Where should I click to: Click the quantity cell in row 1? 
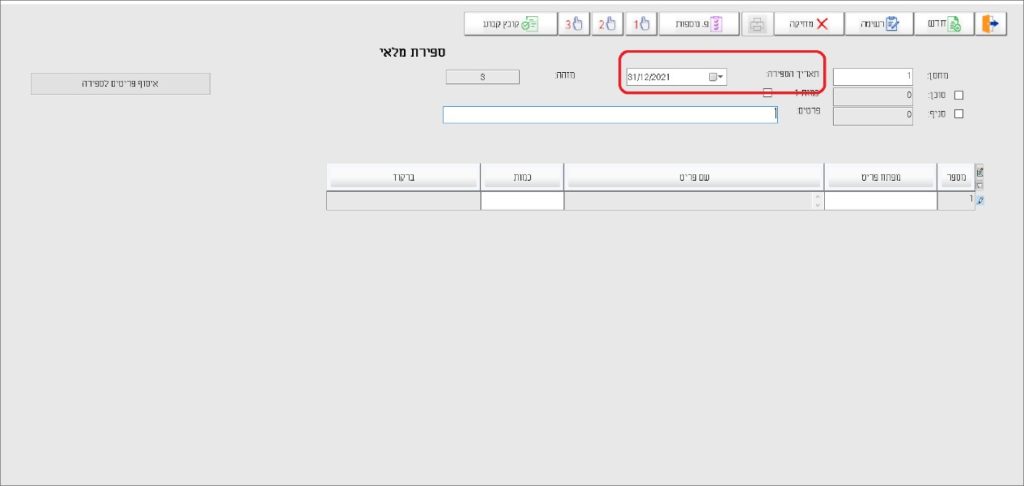522,201
